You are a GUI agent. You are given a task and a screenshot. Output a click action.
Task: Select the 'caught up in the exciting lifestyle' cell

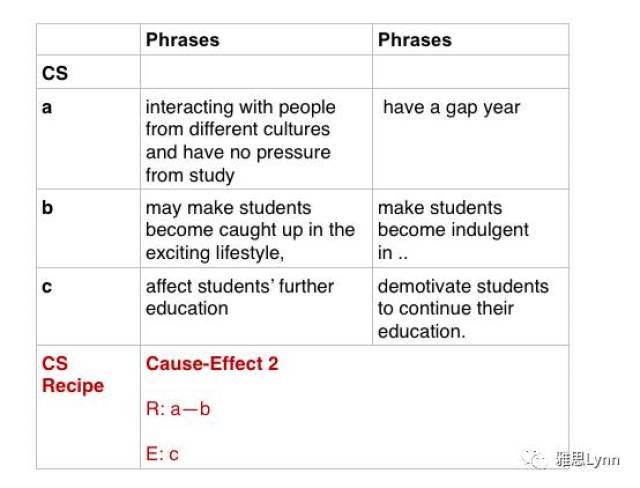250,230
